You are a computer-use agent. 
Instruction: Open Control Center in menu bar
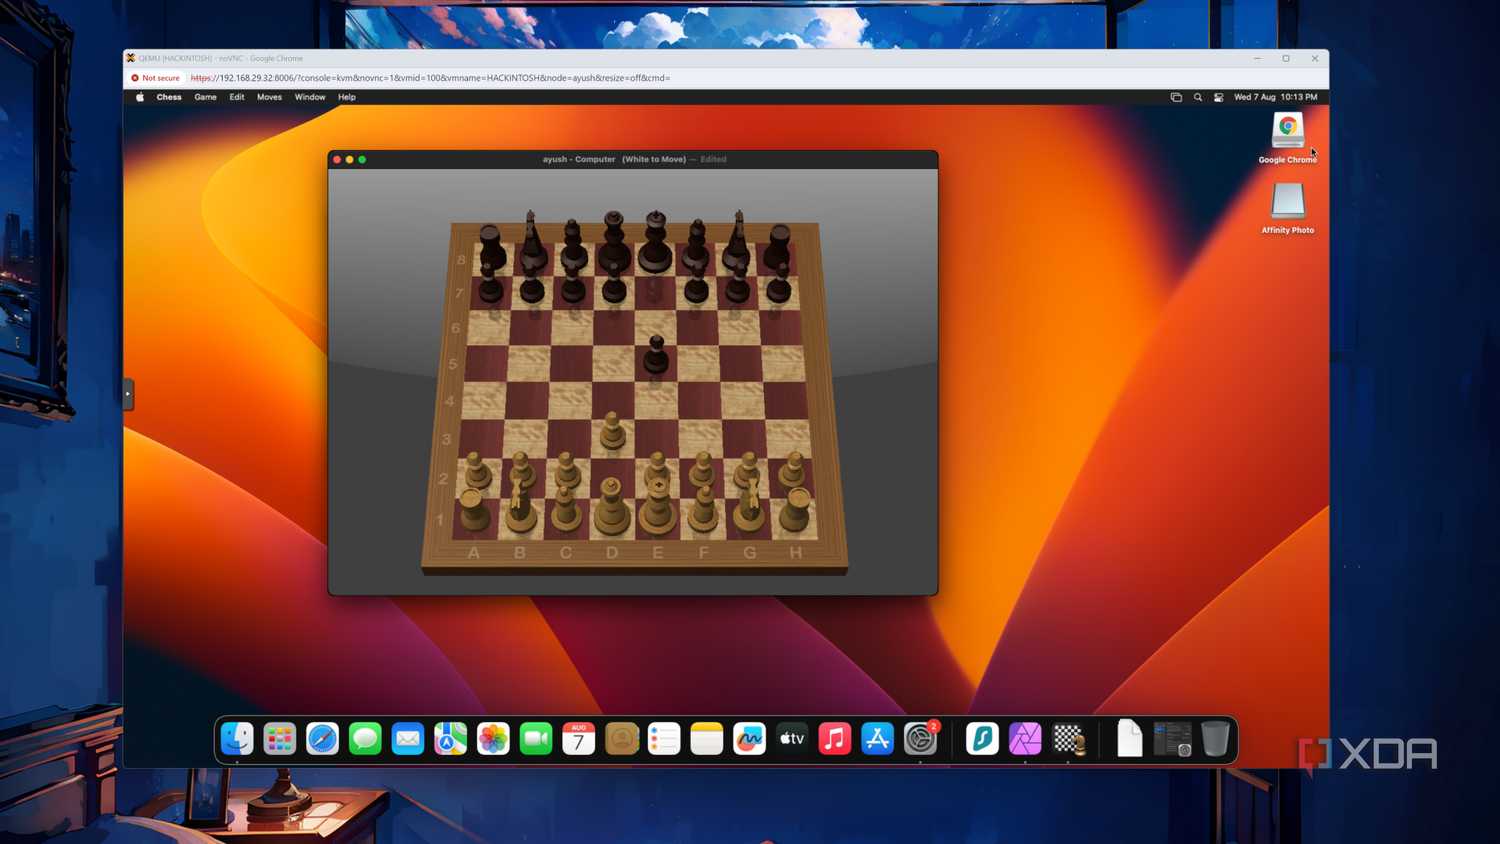point(1218,97)
